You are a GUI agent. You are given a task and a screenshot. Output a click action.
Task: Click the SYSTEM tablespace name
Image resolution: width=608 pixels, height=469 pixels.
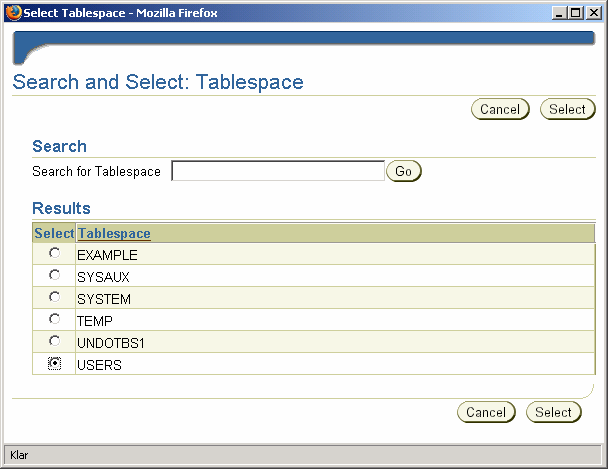pyautogui.click(x=104, y=299)
